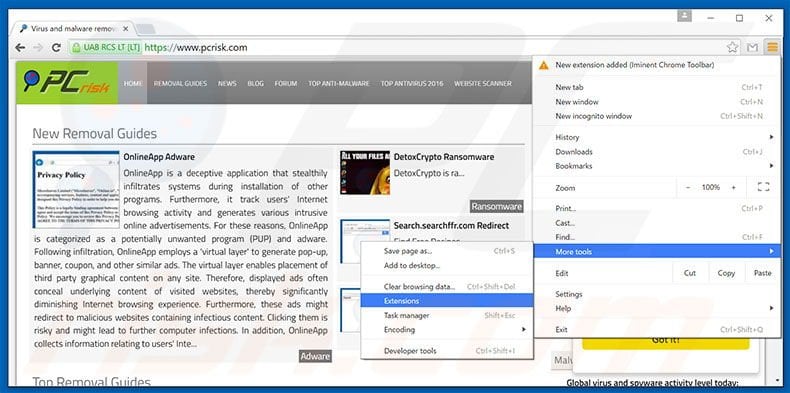Click the user profile icon in title bar
790x393 pixels.
coord(684,16)
